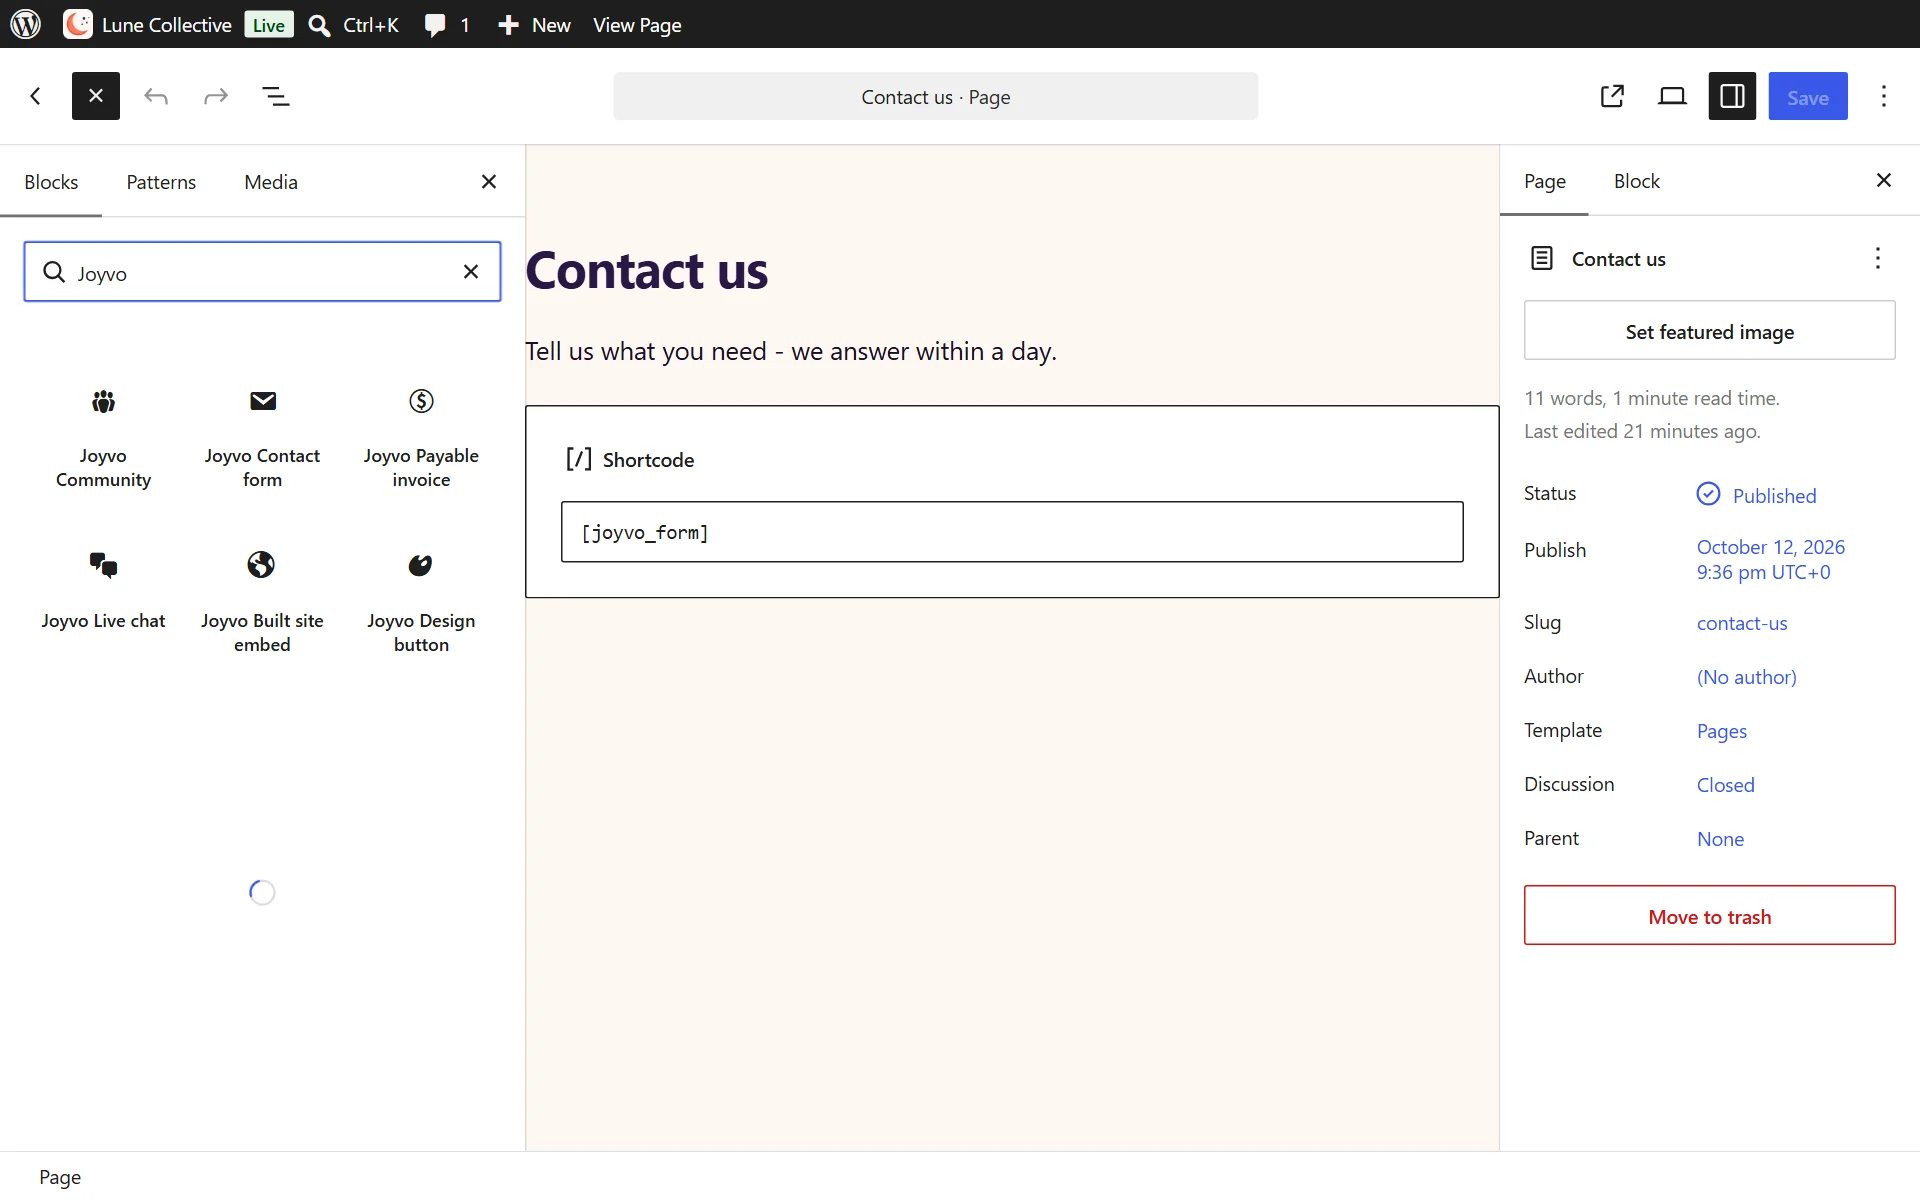Edit the [joyvo_form] shortcode field

pyautogui.click(x=1012, y=532)
